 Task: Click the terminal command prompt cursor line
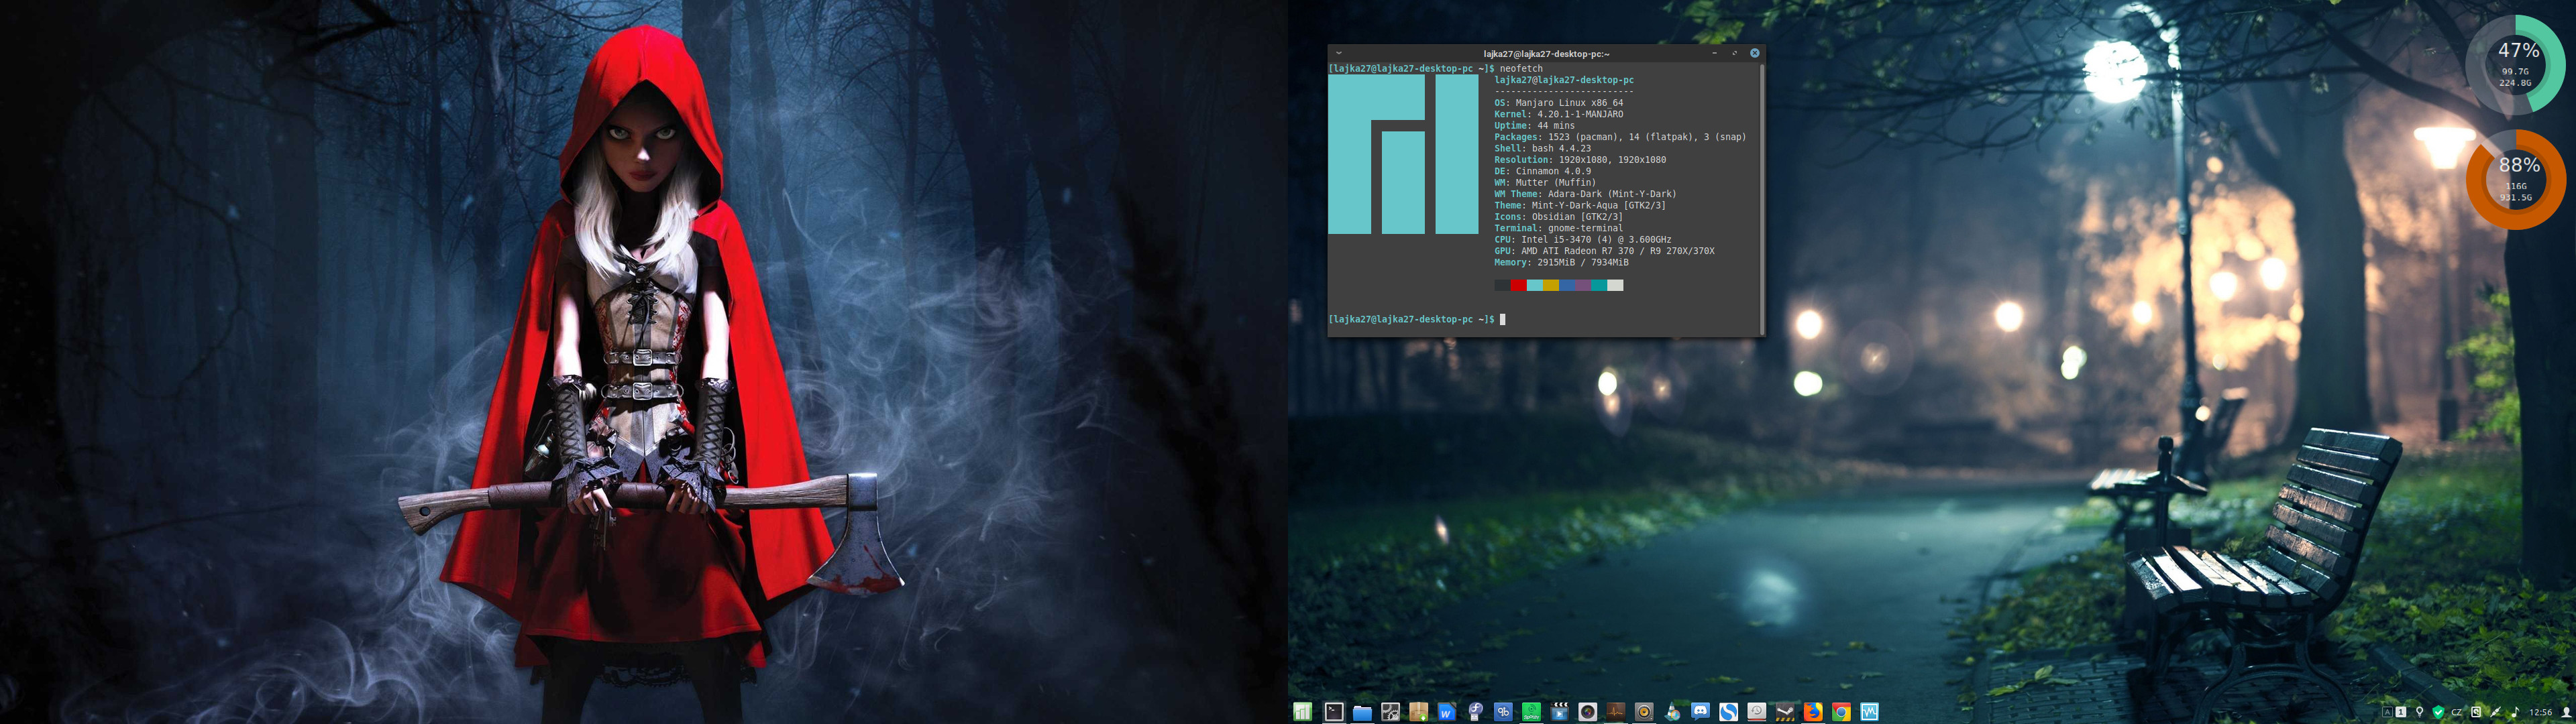1417,319
